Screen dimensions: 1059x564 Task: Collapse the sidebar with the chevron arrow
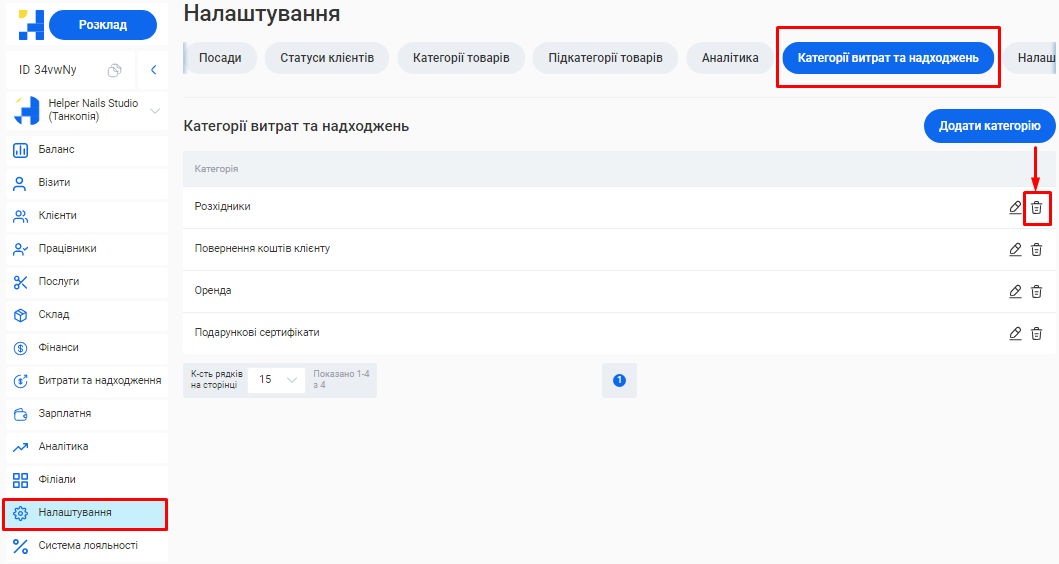(153, 70)
